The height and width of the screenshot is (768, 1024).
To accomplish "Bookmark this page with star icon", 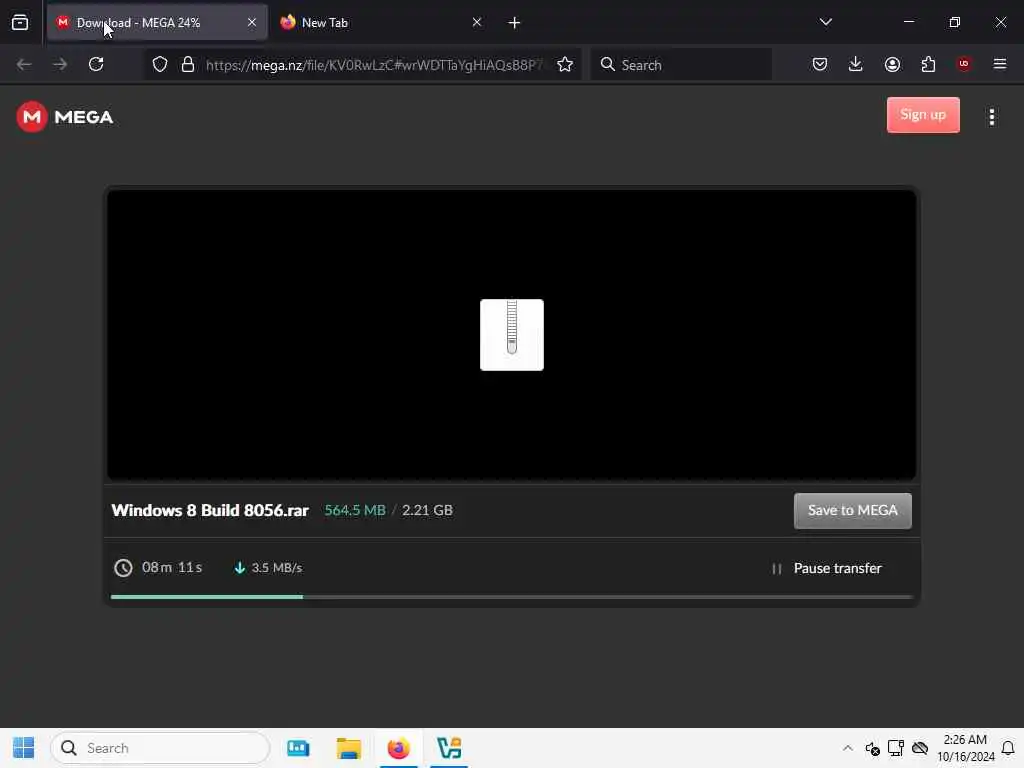I will click(x=565, y=64).
